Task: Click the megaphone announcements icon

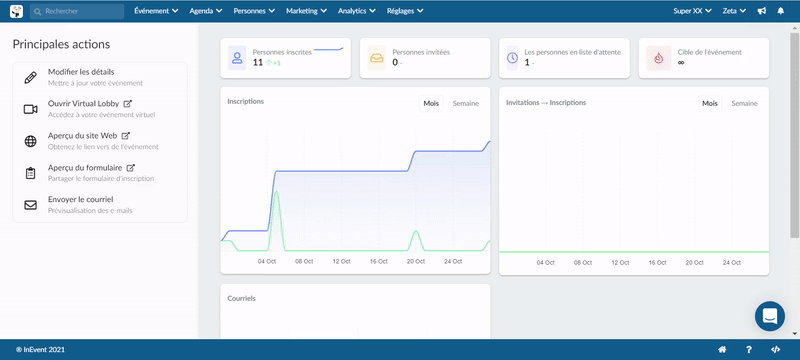Action: tap(762, 11)
